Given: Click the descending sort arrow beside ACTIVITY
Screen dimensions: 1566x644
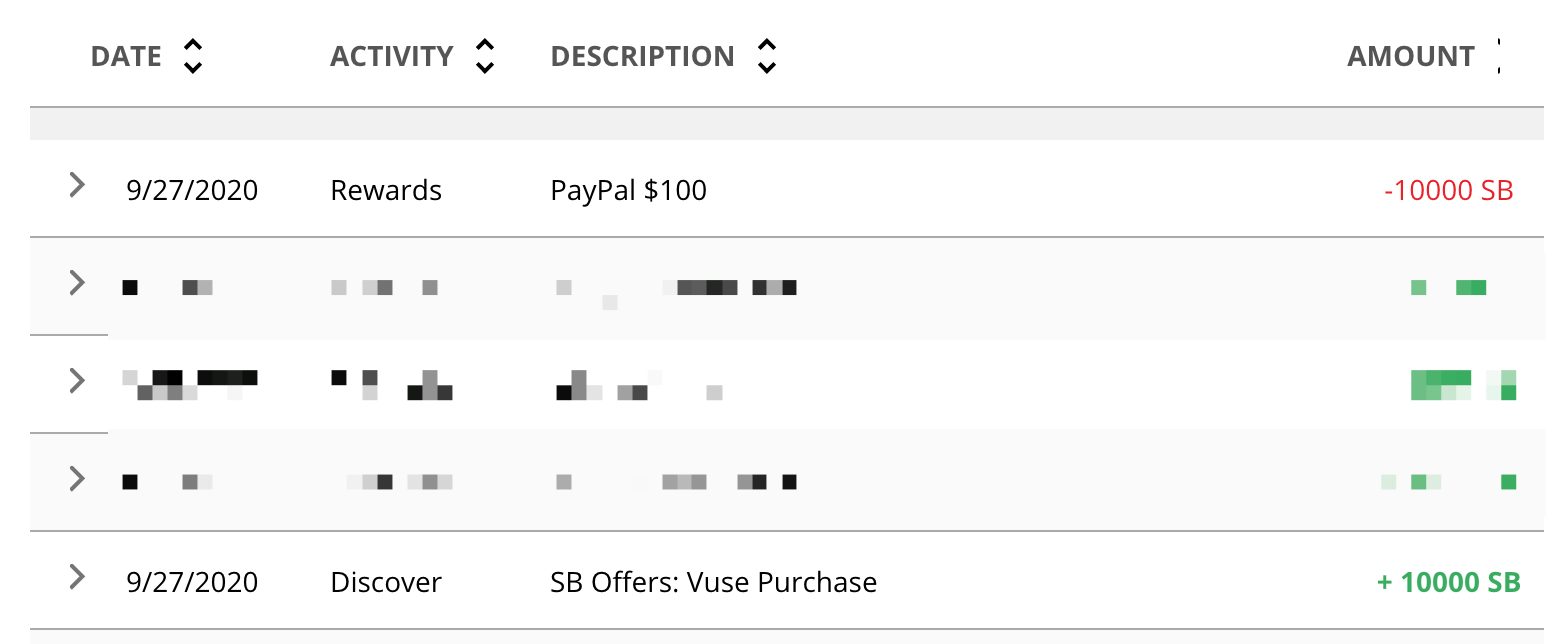Looking at the screenshot, I should click(485, 68).
